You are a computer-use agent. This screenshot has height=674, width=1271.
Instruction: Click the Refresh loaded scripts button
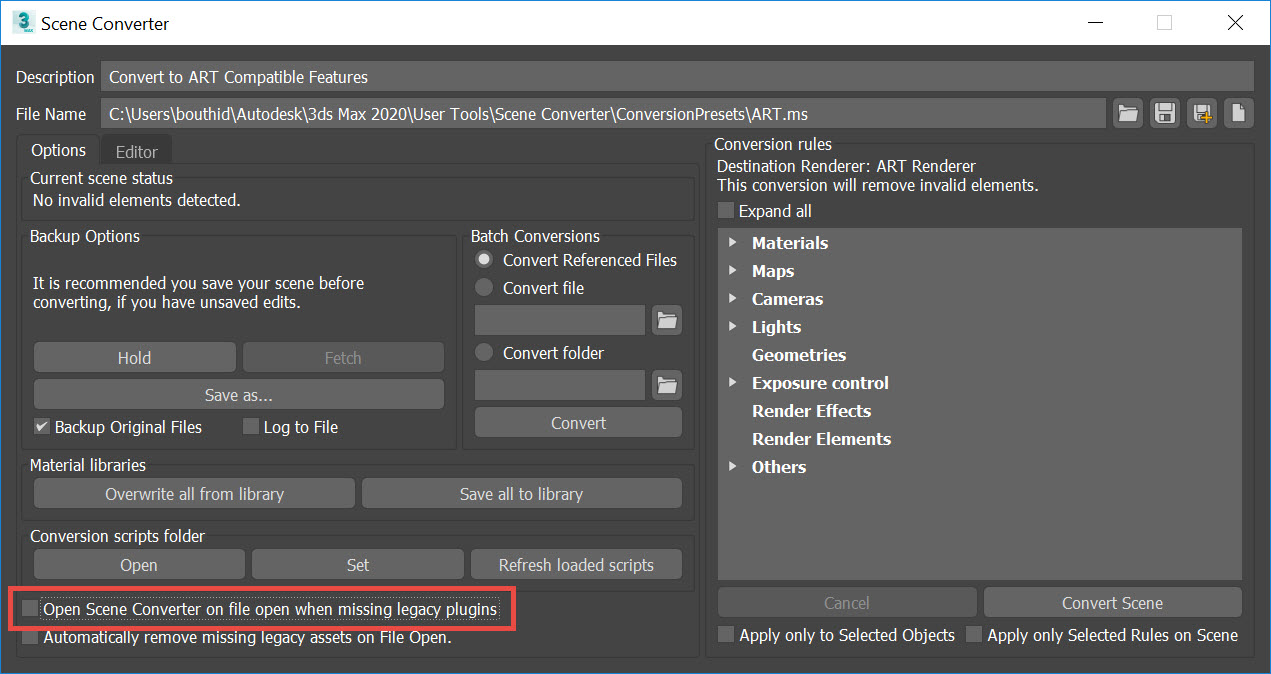576,565
